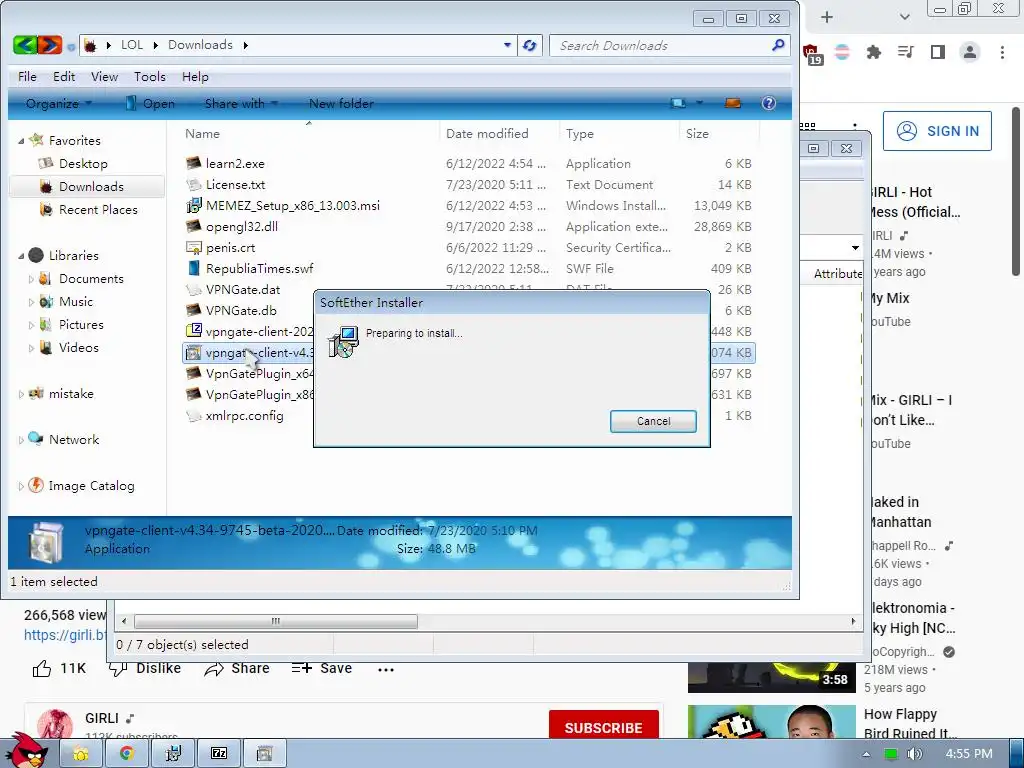Expand the Share with dropdown
The height and width of the screenshot is (768, 1024).
click(241, 103)
